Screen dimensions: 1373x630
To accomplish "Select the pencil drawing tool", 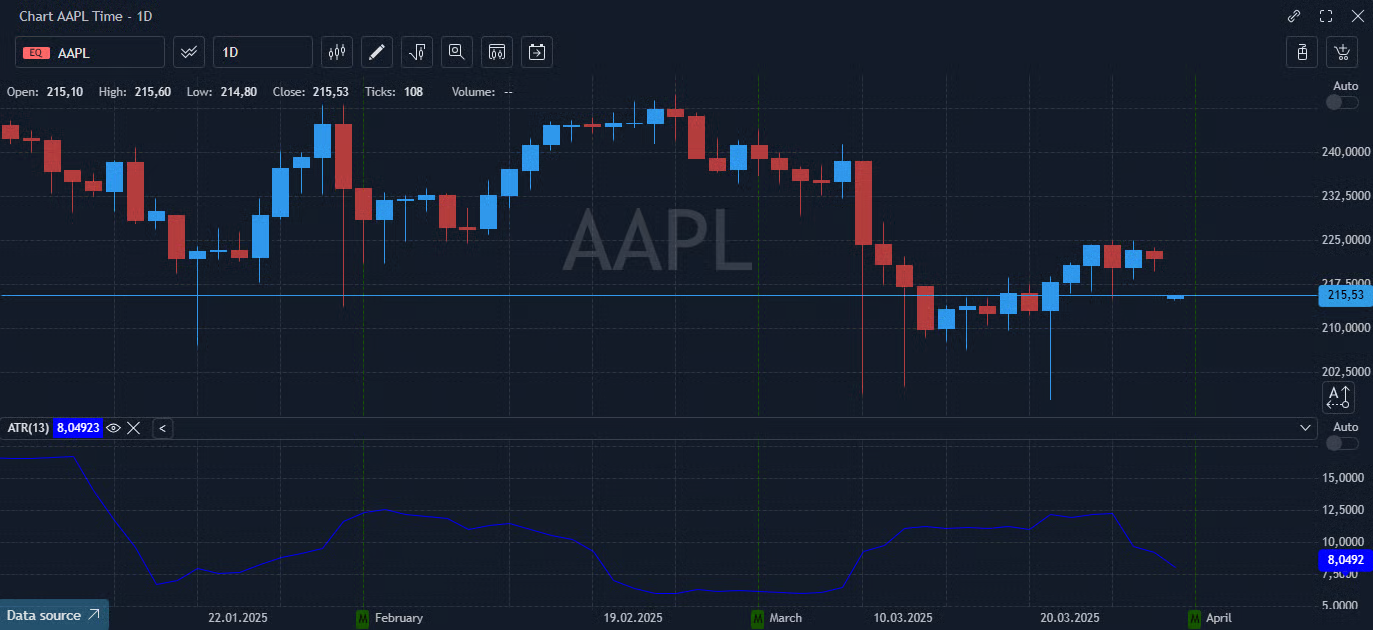I will (376, 52).
